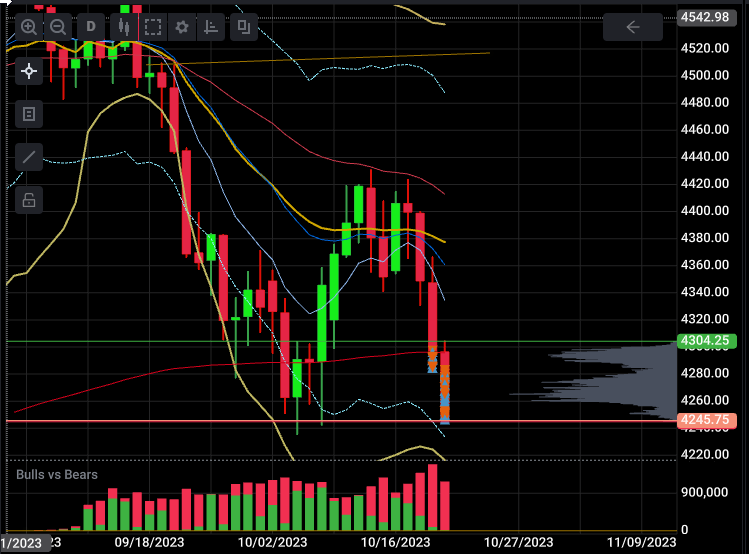Select the trend line drawing tool

pos(29,157)
